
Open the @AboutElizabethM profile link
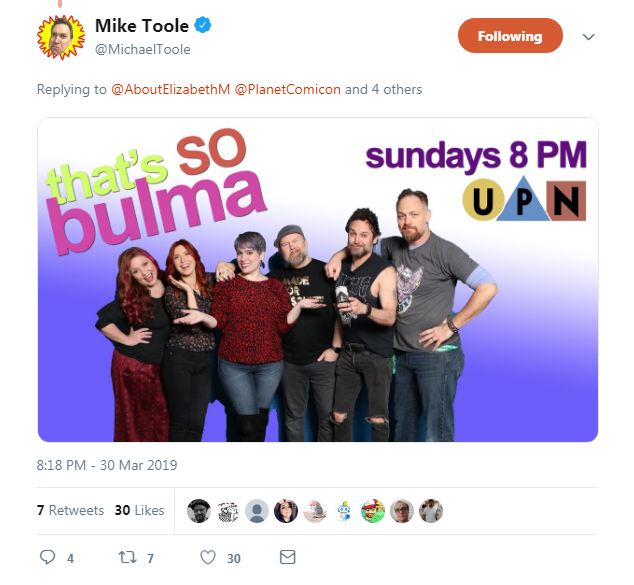pyautogui.click(x=170, y=89)
